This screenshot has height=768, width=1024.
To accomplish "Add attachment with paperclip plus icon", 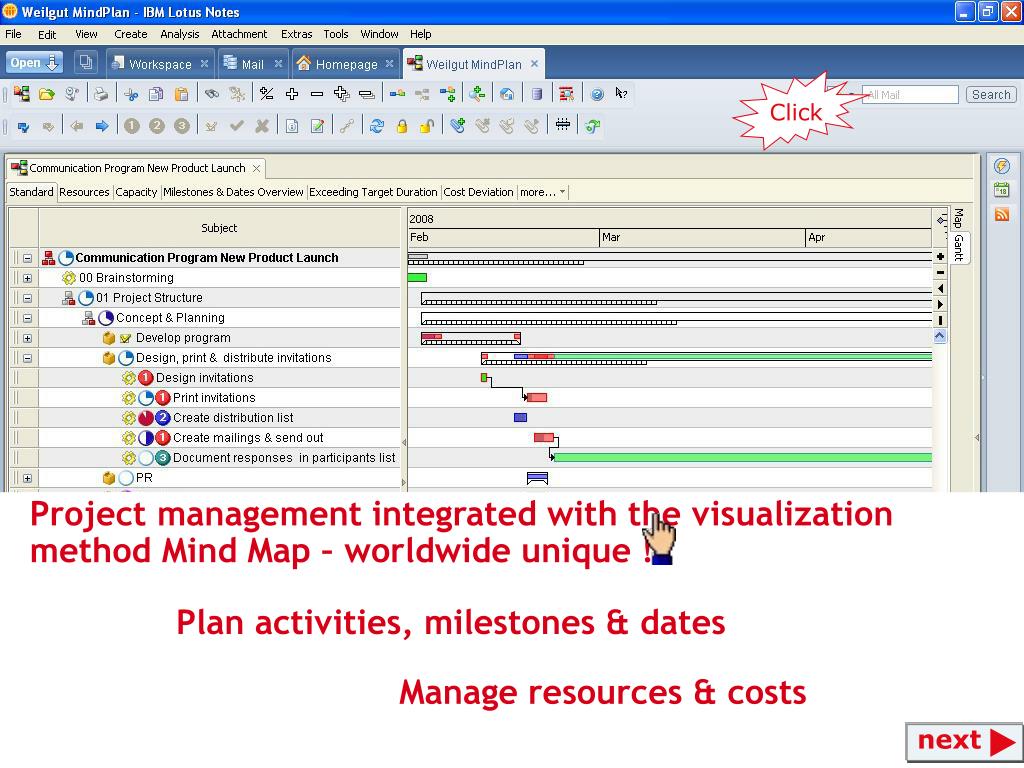I will pyautogui.click(x=457, y=125).
